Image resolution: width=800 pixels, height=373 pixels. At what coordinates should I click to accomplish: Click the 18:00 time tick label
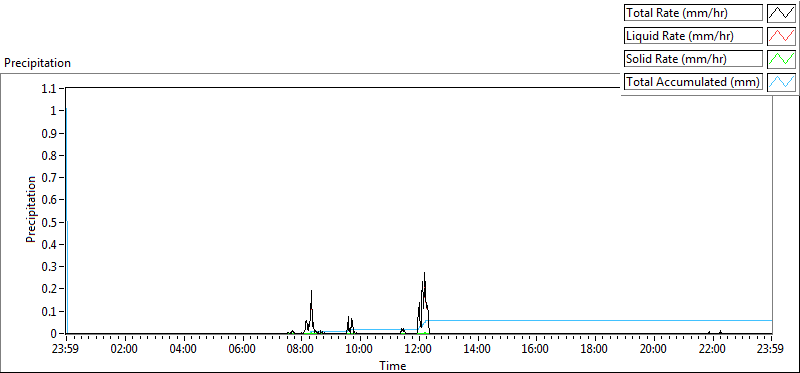pyautogui.click(x=595, y=350)
